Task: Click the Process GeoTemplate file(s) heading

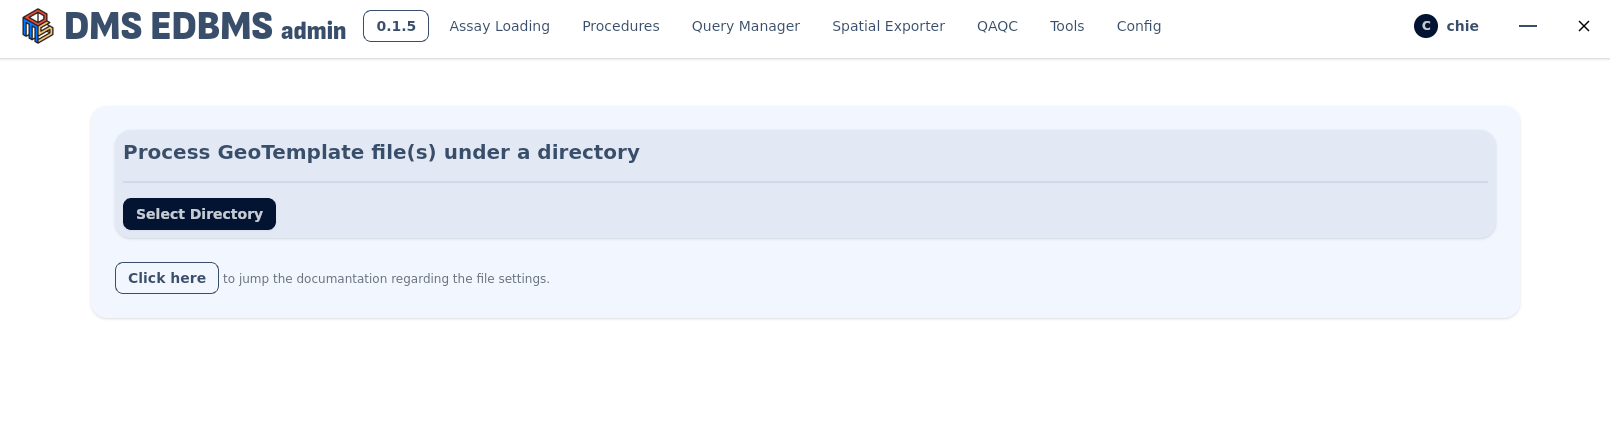Action: pyautogui.click(x=381, y=152)
